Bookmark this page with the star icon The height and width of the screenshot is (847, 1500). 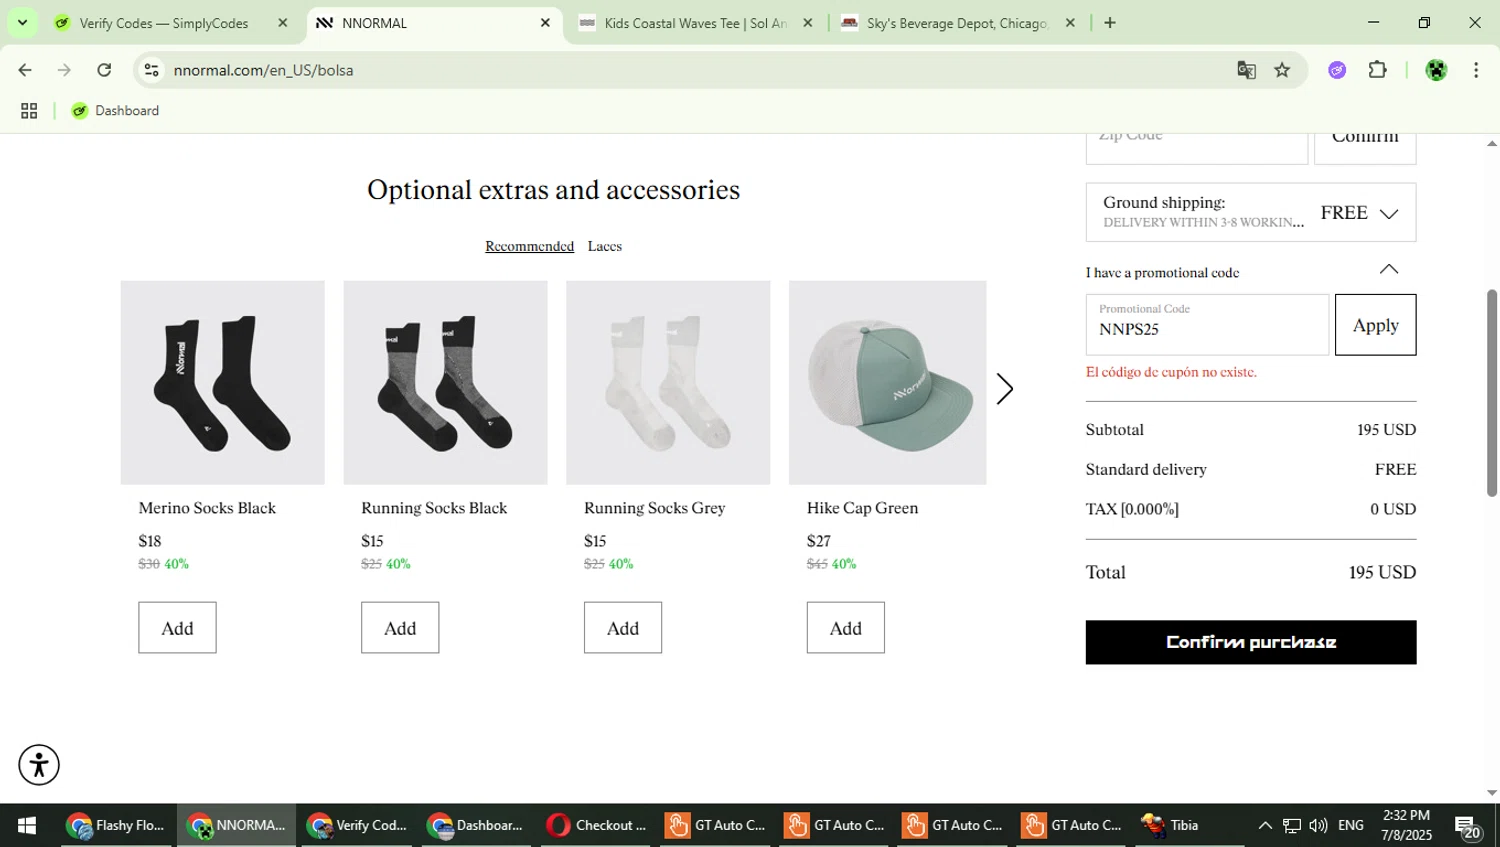click(x=1282, y=70)
